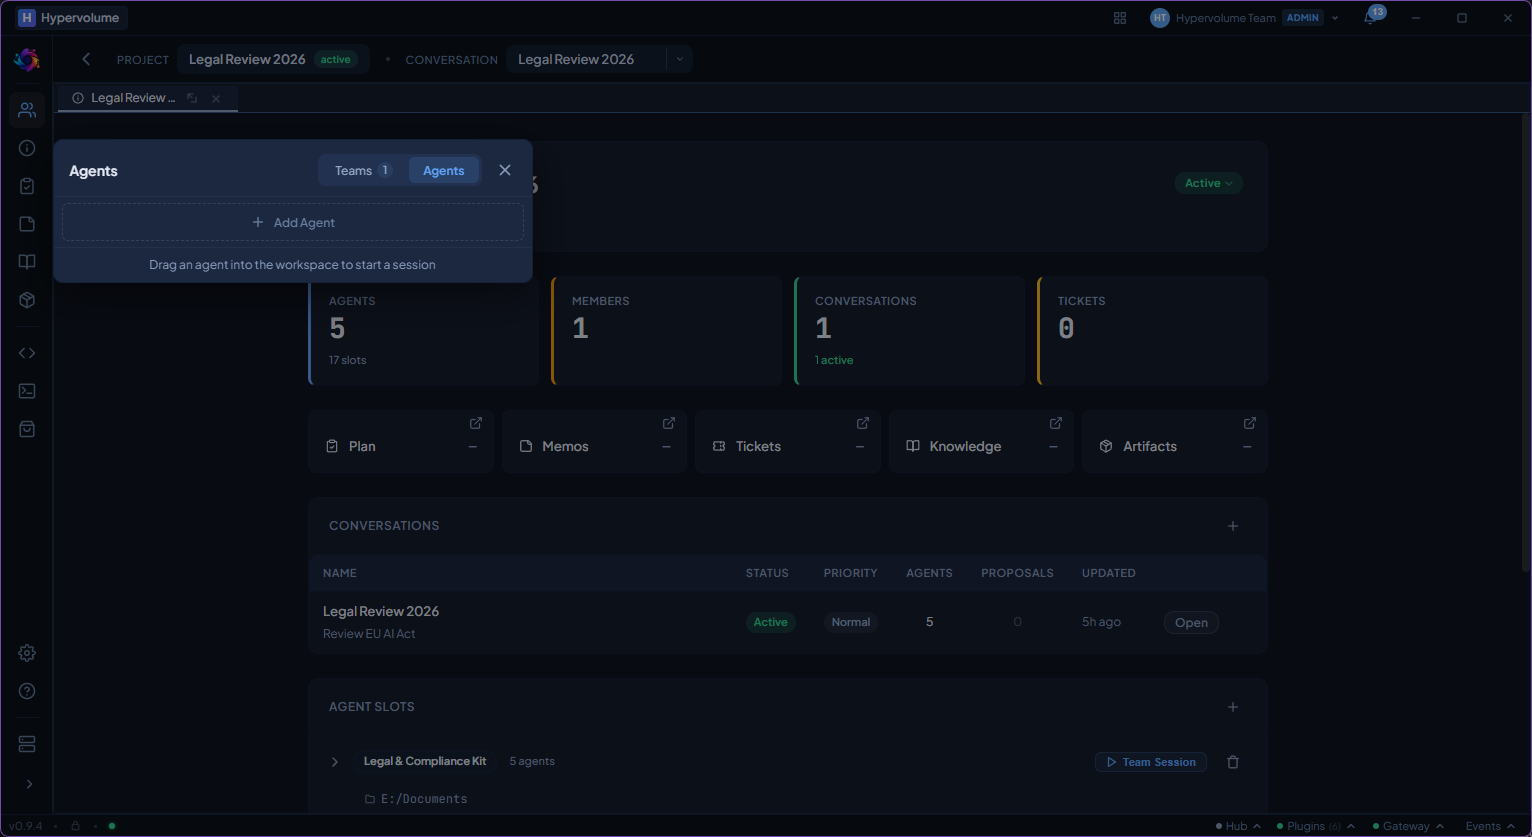Expand the Gateway status menu
The height and width of the screenshot is (837, 1532).
[1408, 826]
